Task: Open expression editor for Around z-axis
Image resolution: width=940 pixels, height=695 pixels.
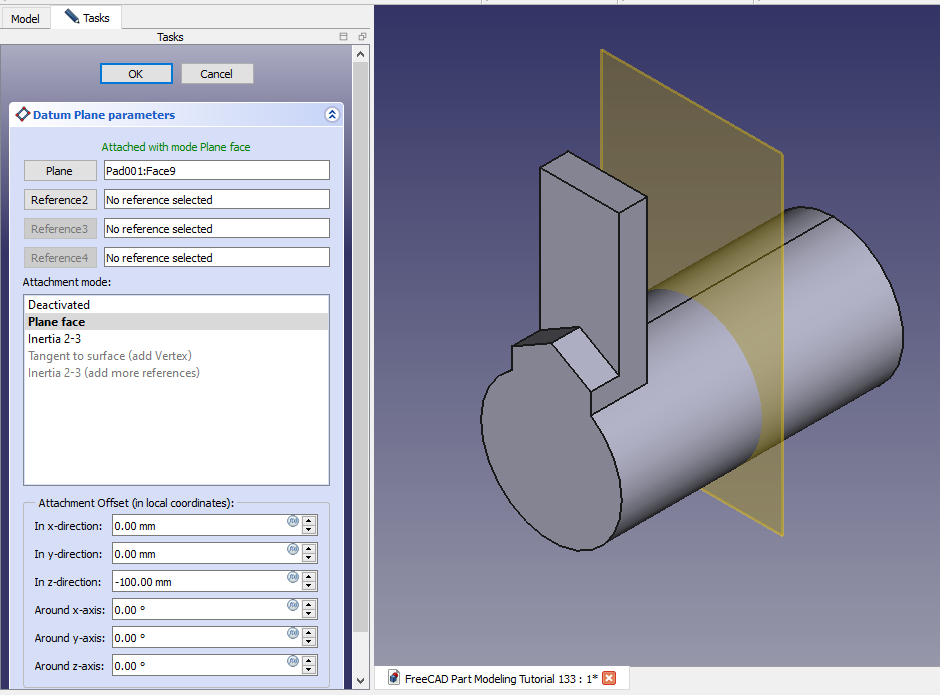Action: coord(292,661)
